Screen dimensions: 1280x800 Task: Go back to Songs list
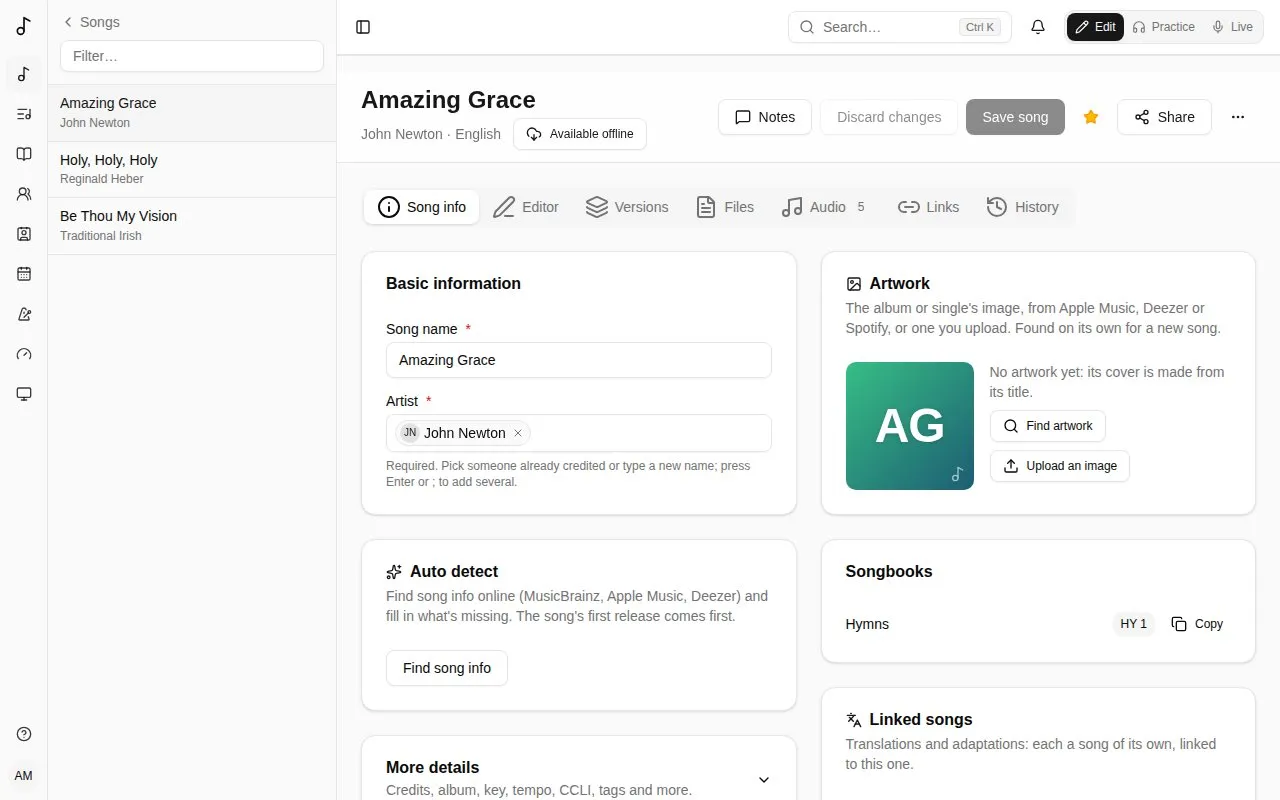coord(91,22)
